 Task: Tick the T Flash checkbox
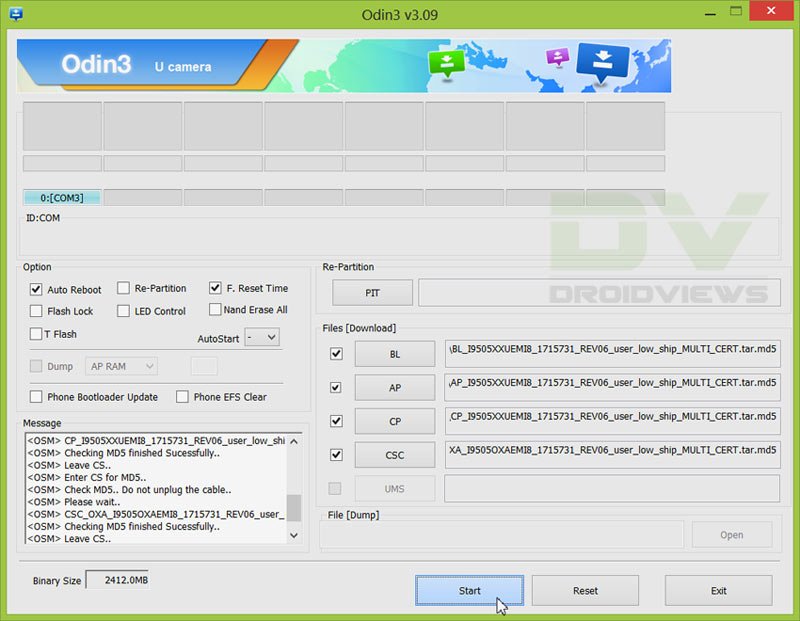click(x=36, y=334)
